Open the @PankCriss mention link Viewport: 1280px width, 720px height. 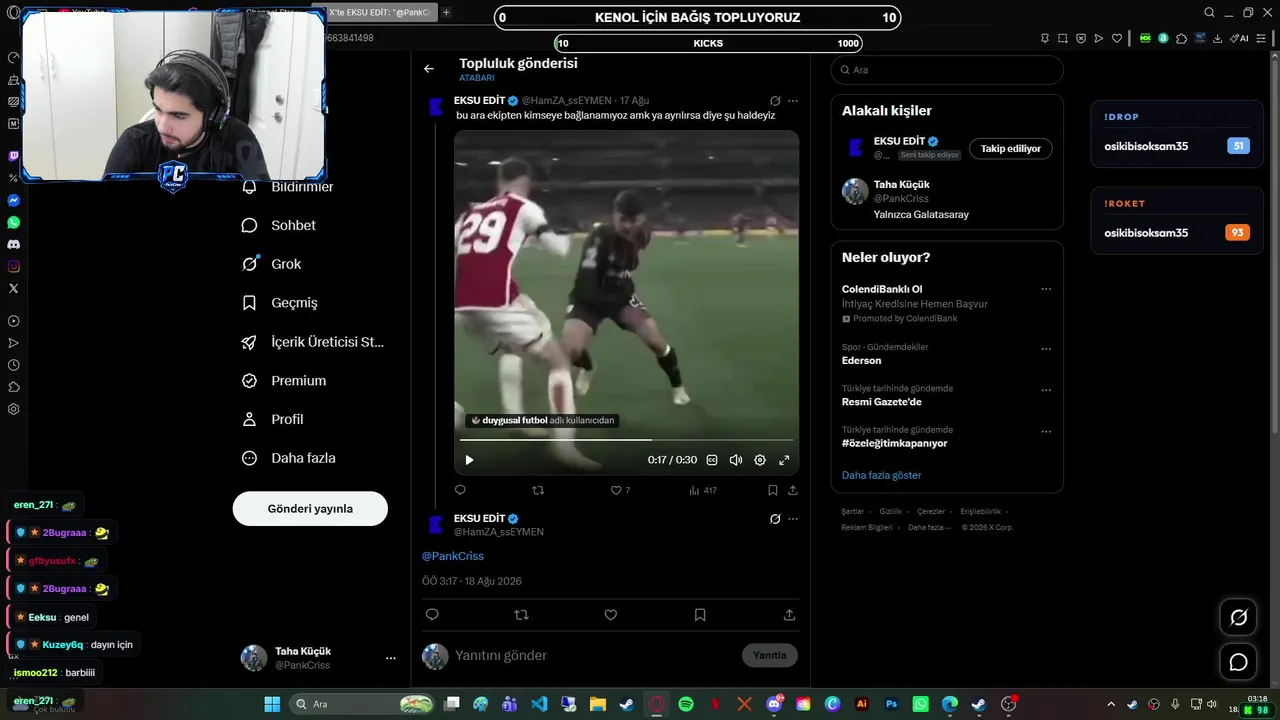452,556
